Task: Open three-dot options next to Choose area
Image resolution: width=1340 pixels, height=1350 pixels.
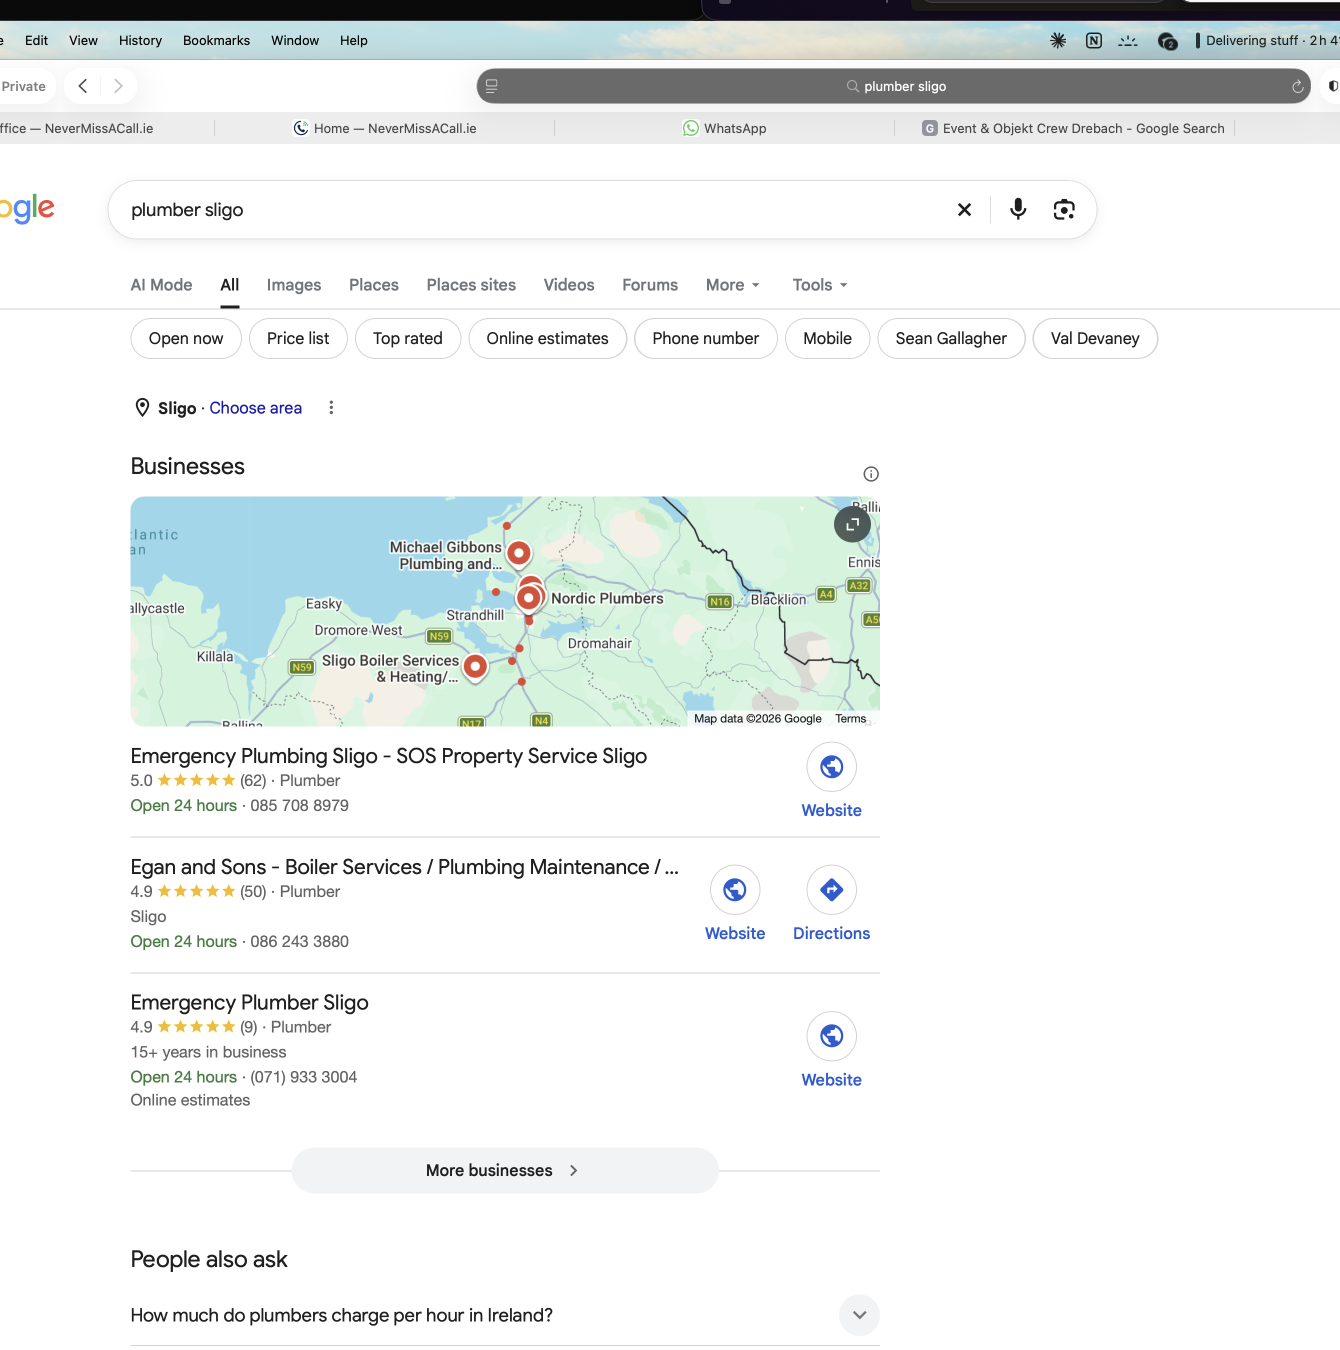Action: click(331, 408)
